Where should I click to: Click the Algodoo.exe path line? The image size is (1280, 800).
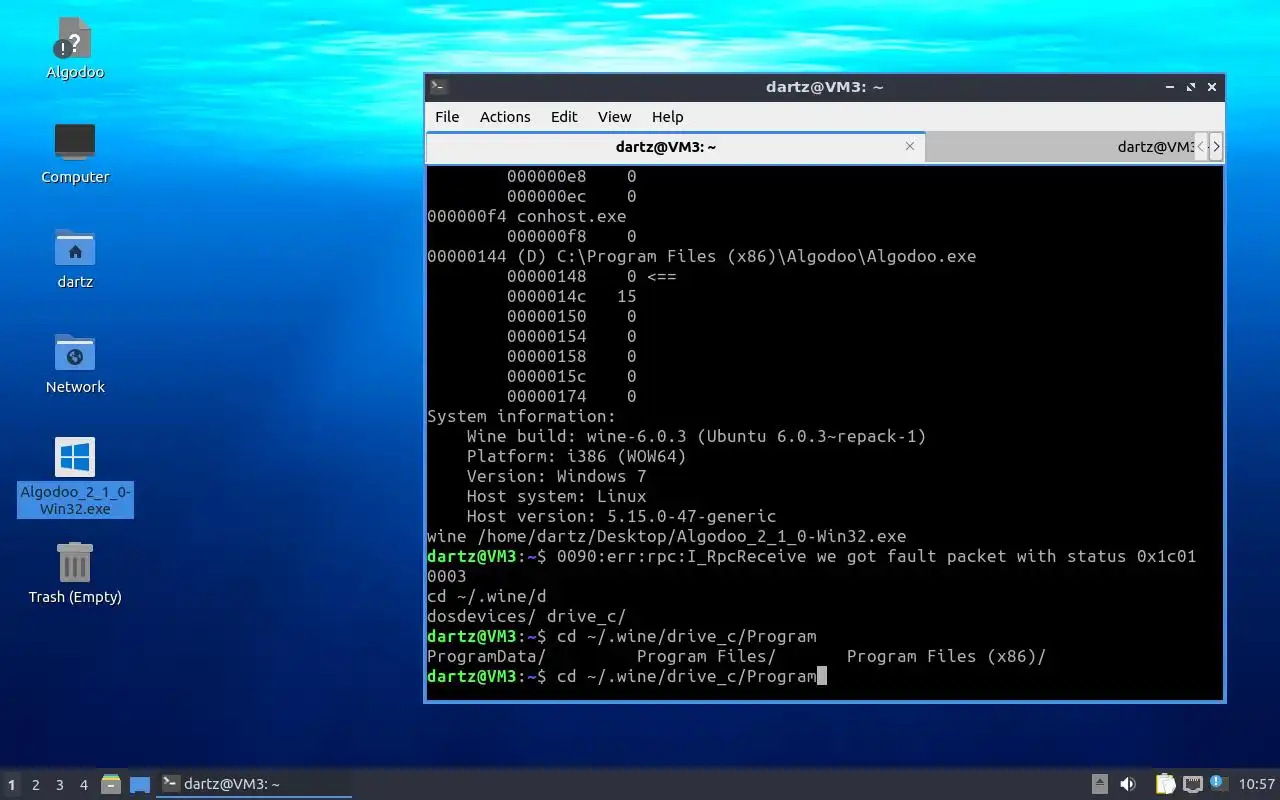701,256
